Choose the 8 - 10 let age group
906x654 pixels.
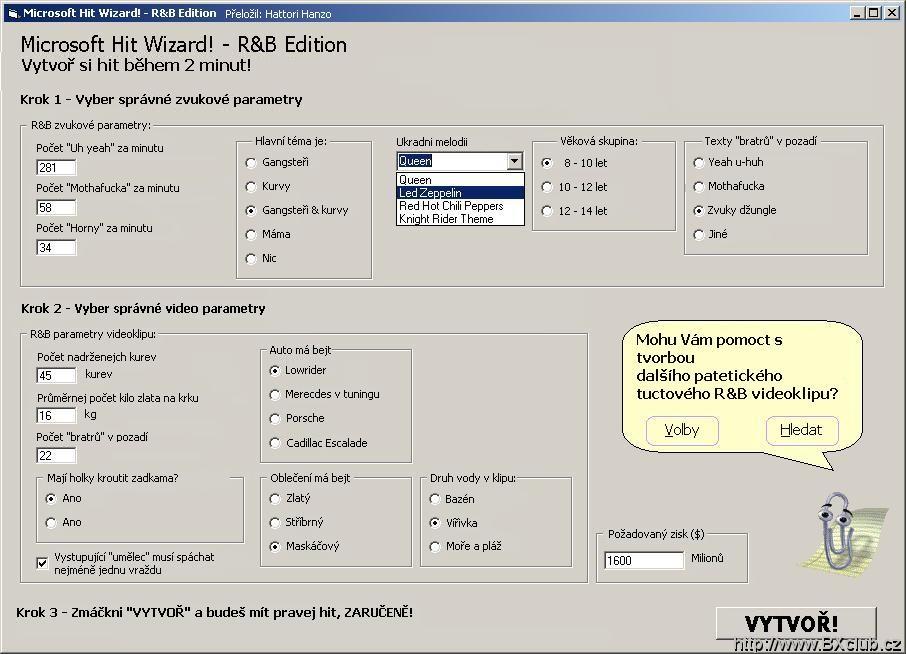tap(547, 163)
